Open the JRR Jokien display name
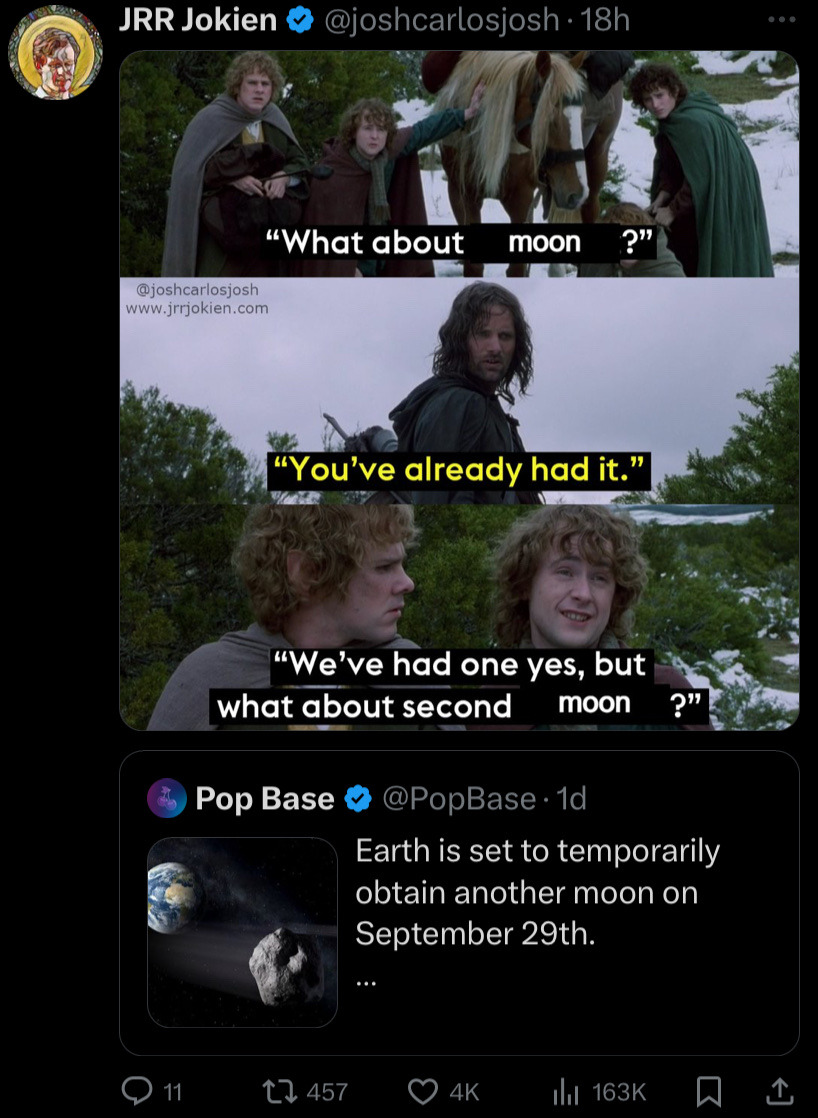Viewport: 818px width, 1118px height. tap(198, 20)
